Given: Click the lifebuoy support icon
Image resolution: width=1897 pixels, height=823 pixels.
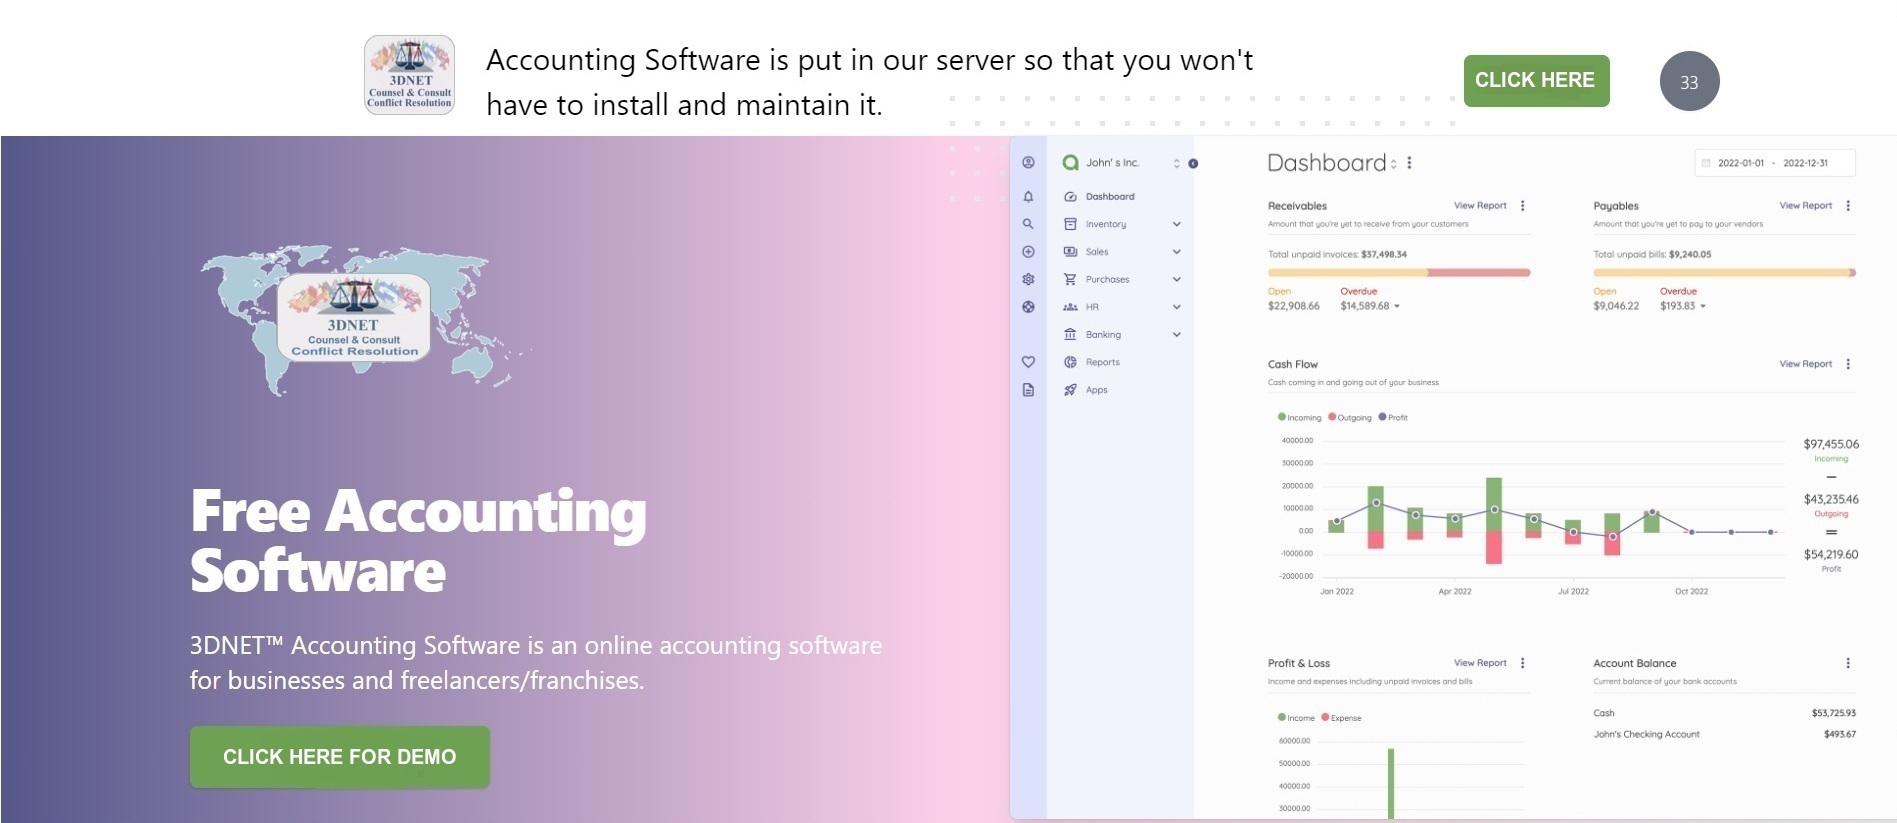Looking at the screenshot, I should click(x=1028, y=307).
